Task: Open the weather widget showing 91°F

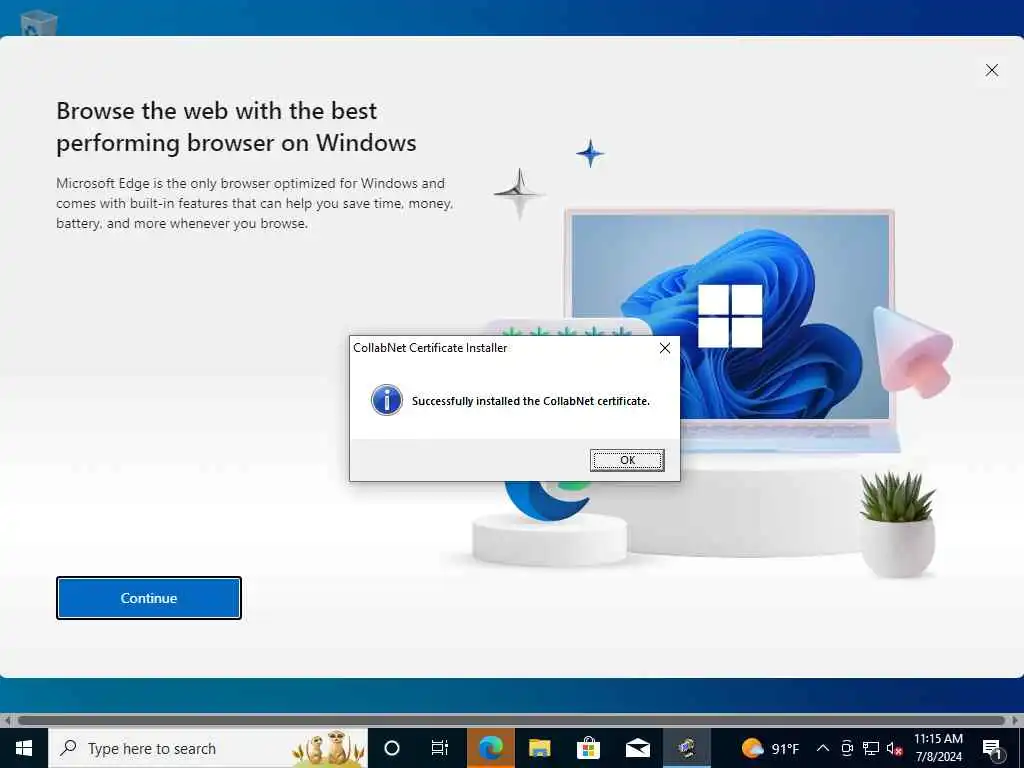Action: pyautogui.click(x=770, y=748)
